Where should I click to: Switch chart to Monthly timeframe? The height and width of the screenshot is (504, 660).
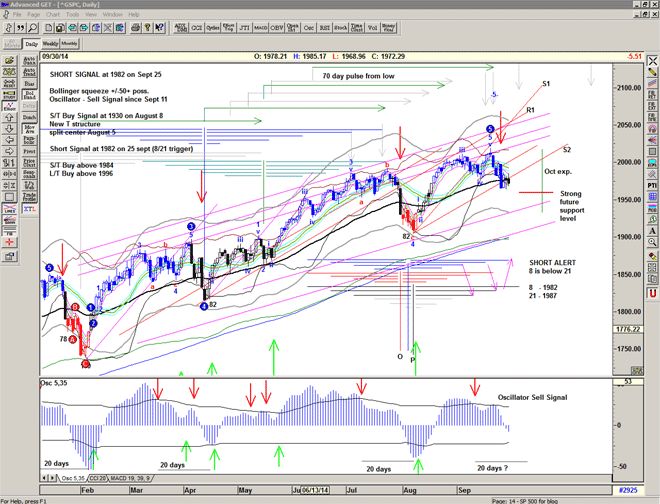coord(70,44)
